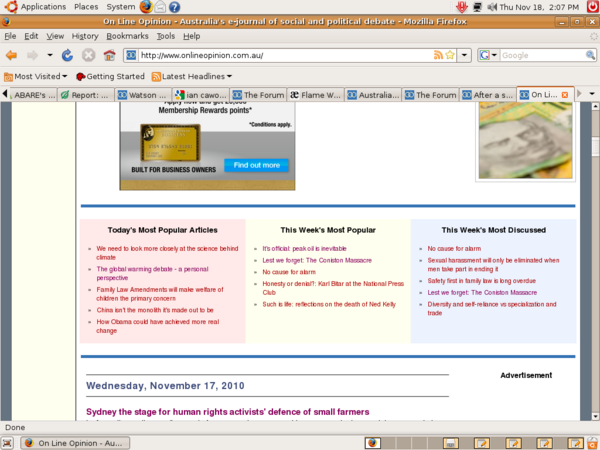
Task: Open the Bookmarks menu
Action: [x=127, y=36]
